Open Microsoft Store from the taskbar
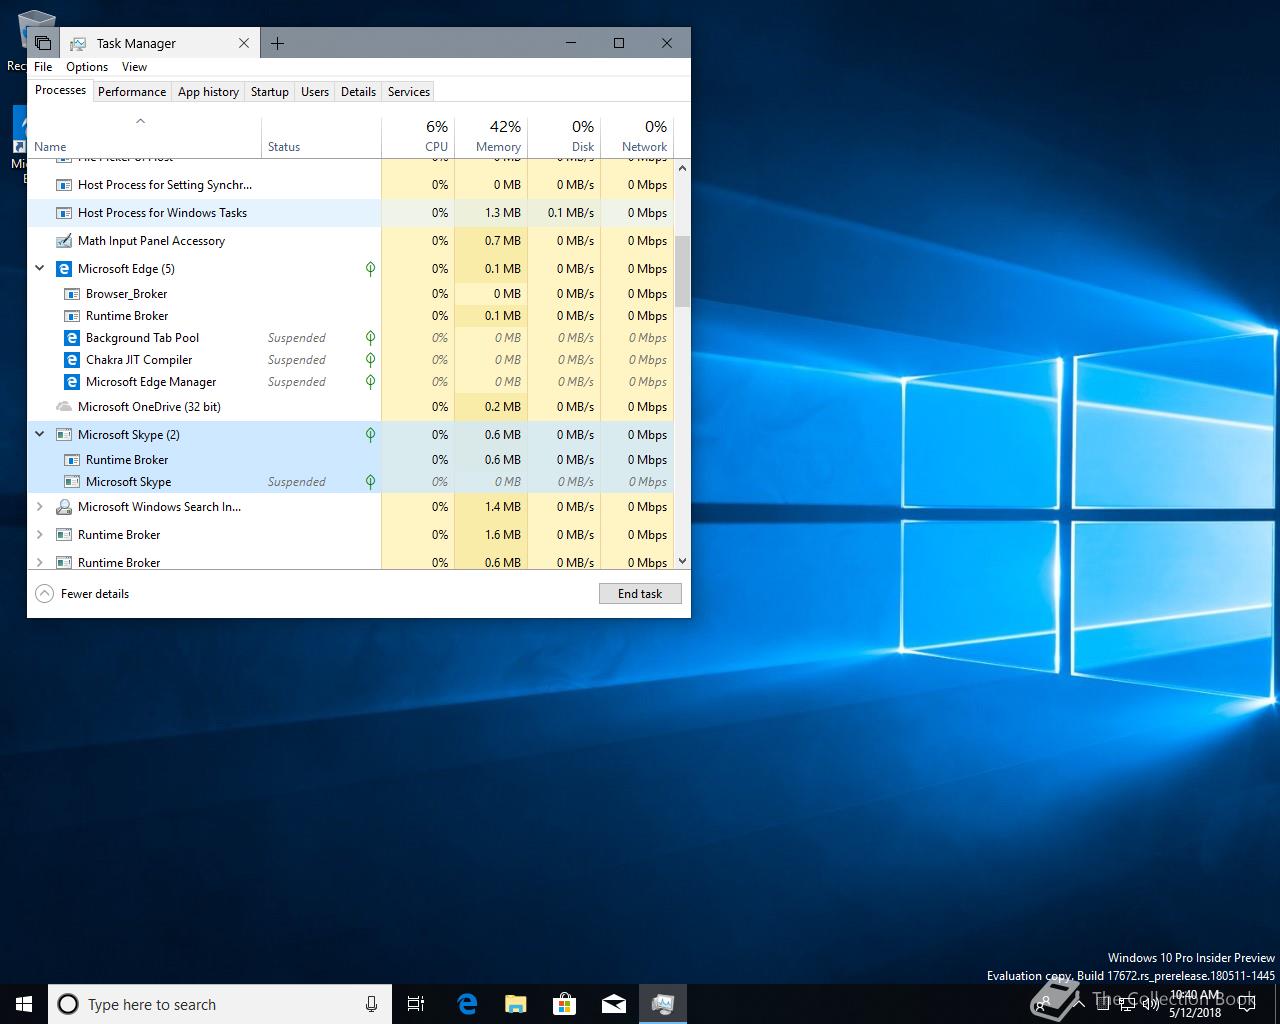 (564, 1004)
